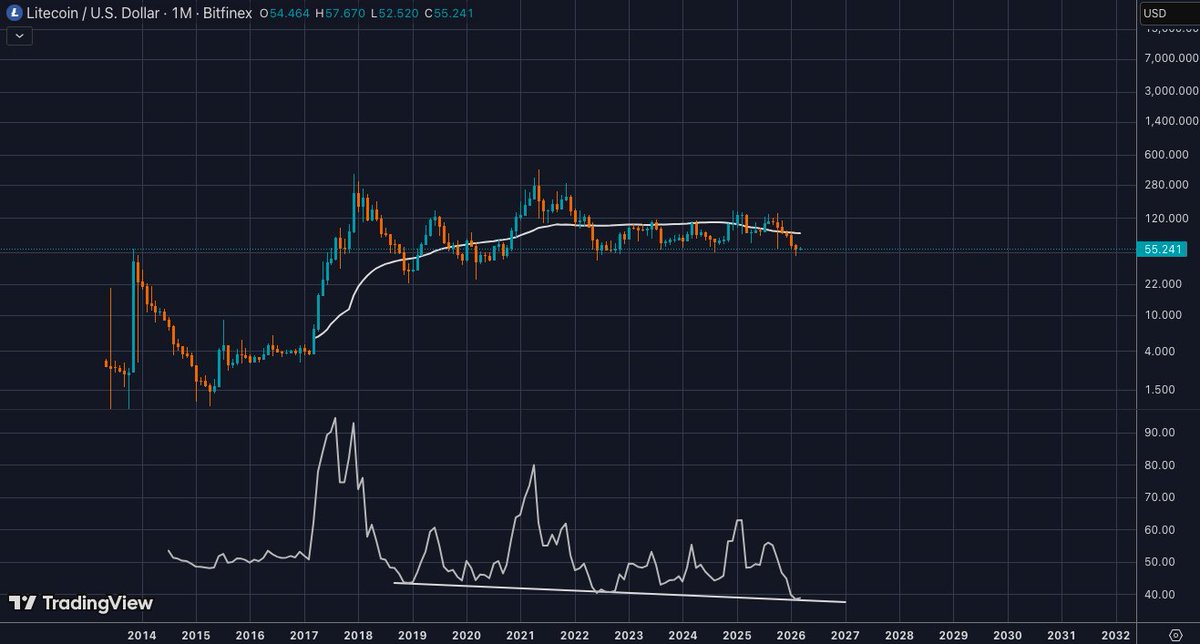Click 2020 on the time axis

466,635
